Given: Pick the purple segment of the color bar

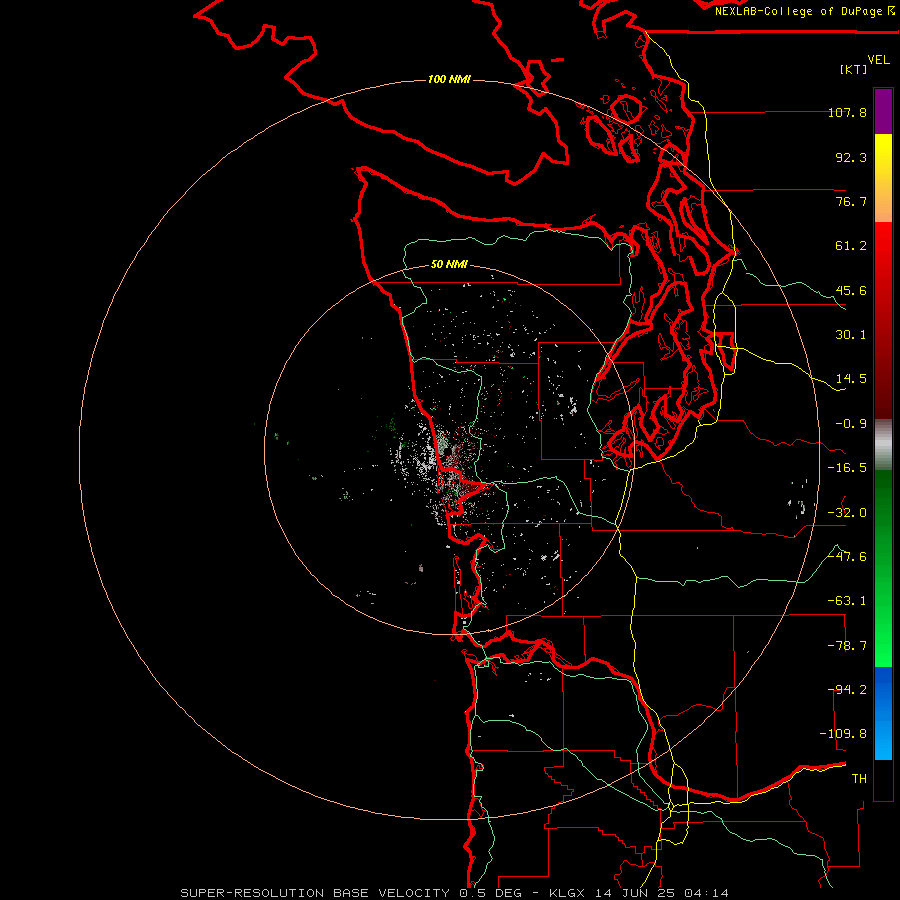Looking at the screenshot, I should tap(883, 112).
